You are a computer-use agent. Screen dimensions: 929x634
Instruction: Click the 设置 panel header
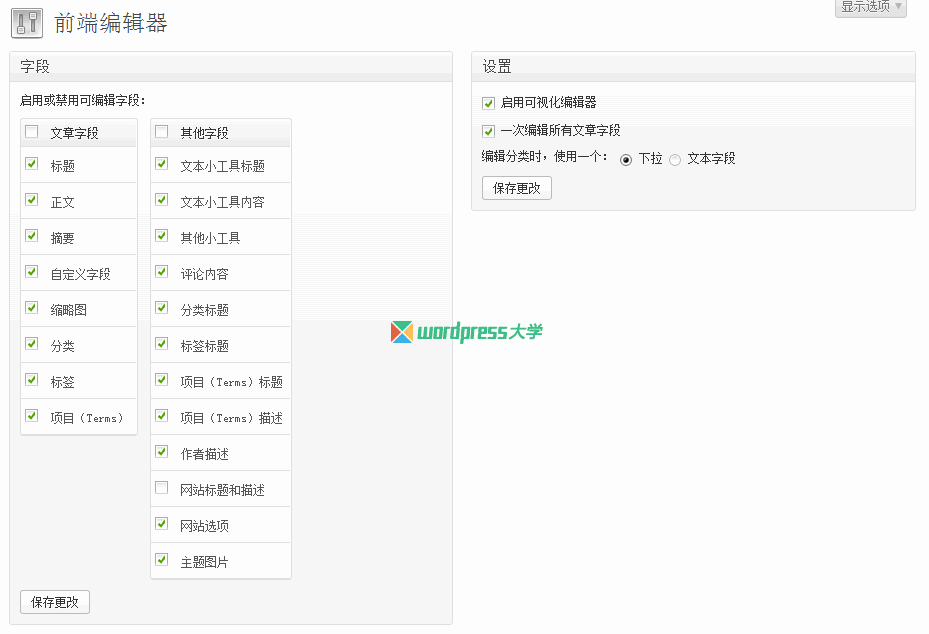(x=693, y=66)
